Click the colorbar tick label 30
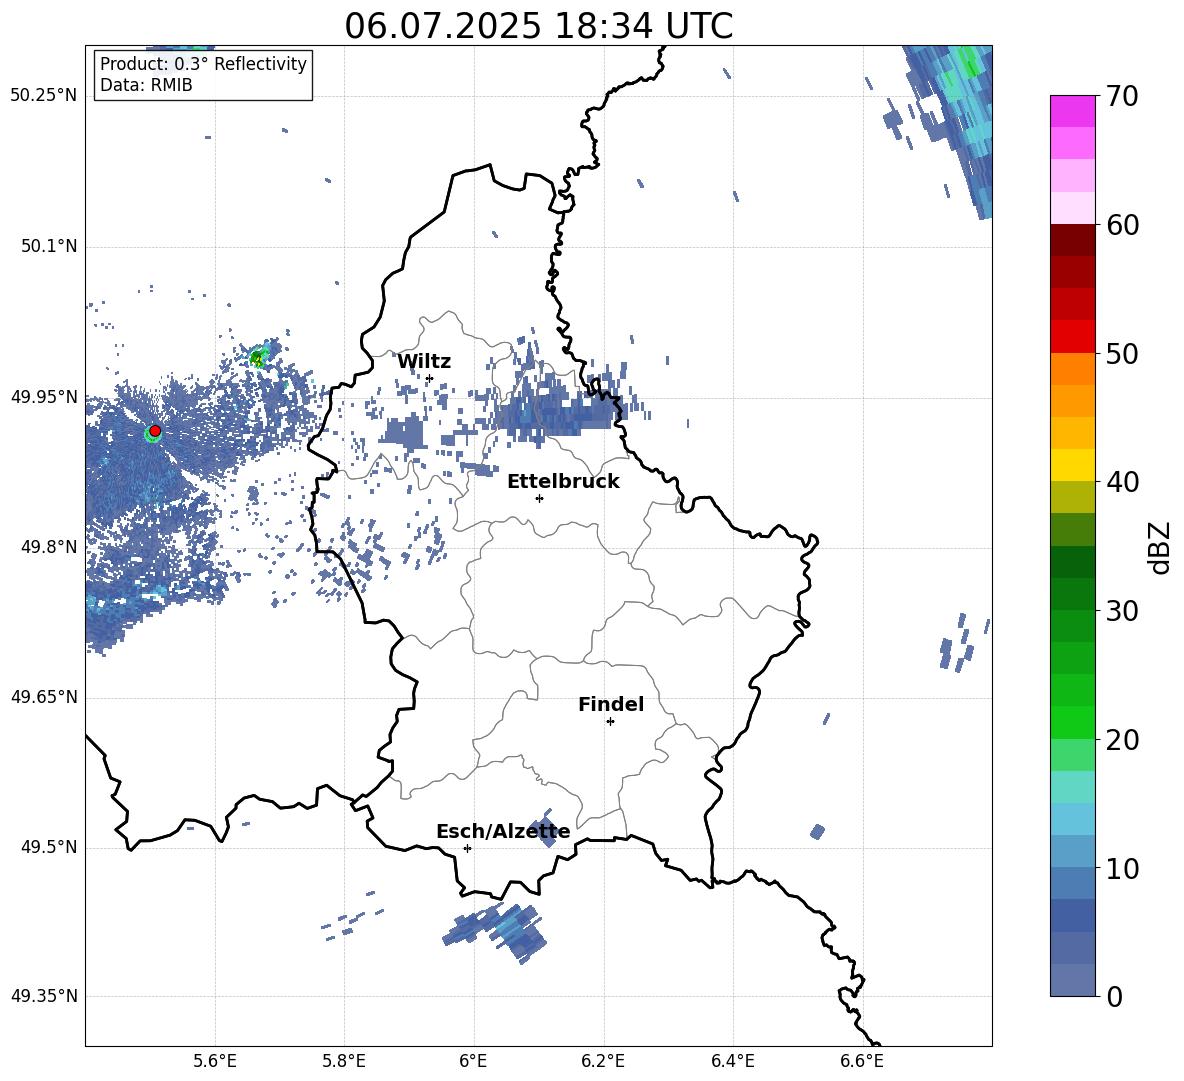The image size is (1184, 1081). 1122,610
